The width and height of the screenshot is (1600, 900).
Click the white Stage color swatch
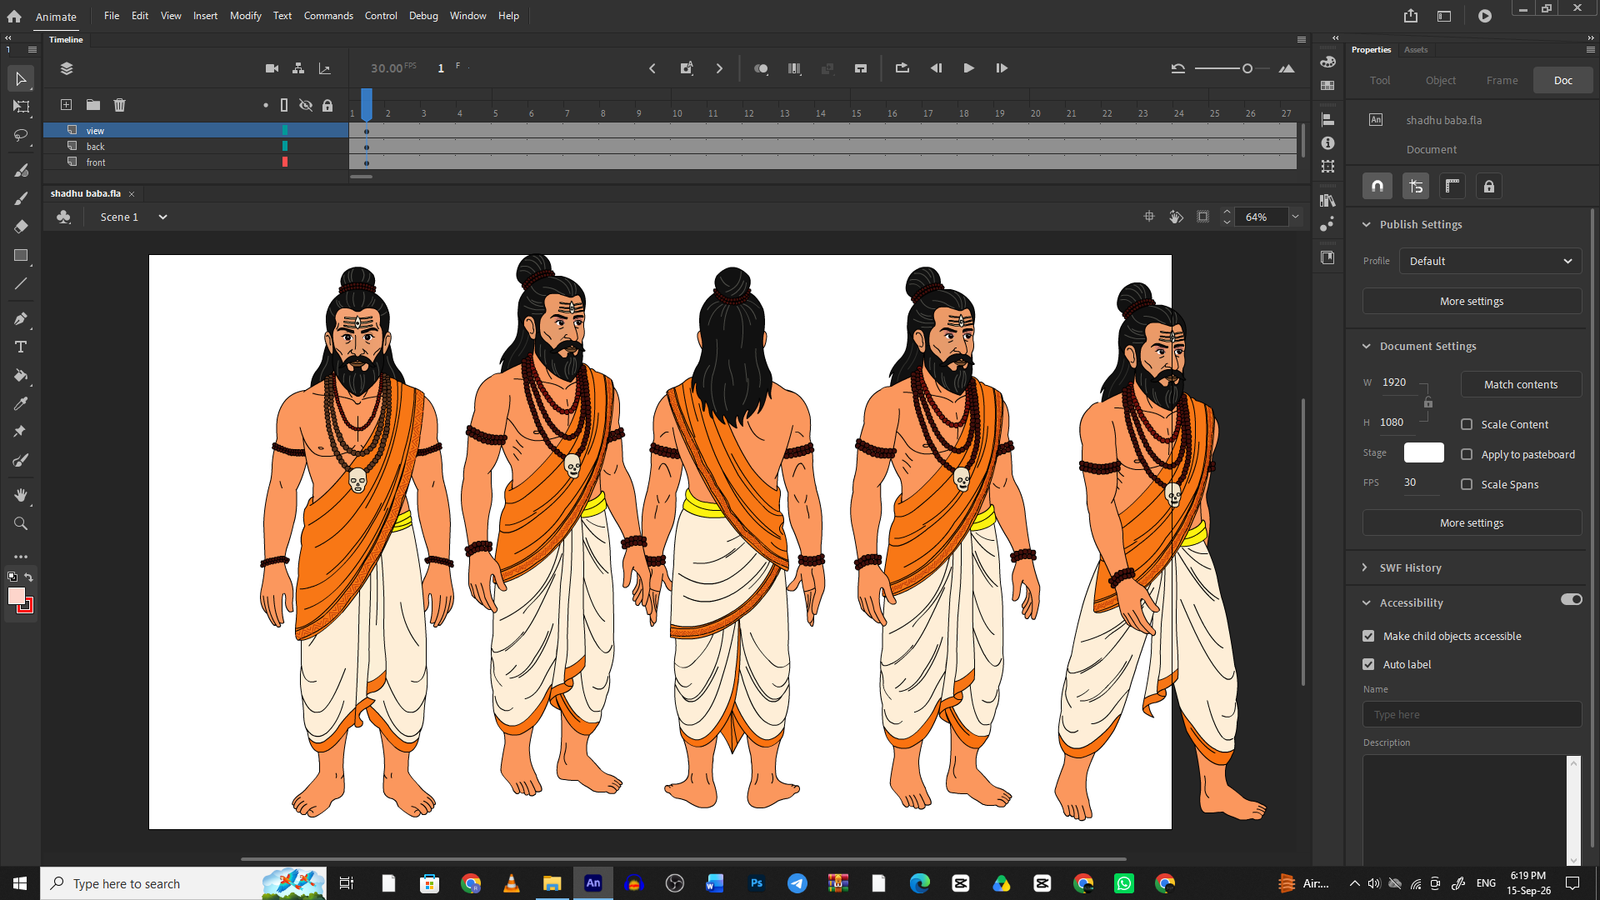(x=1424, y=453)
